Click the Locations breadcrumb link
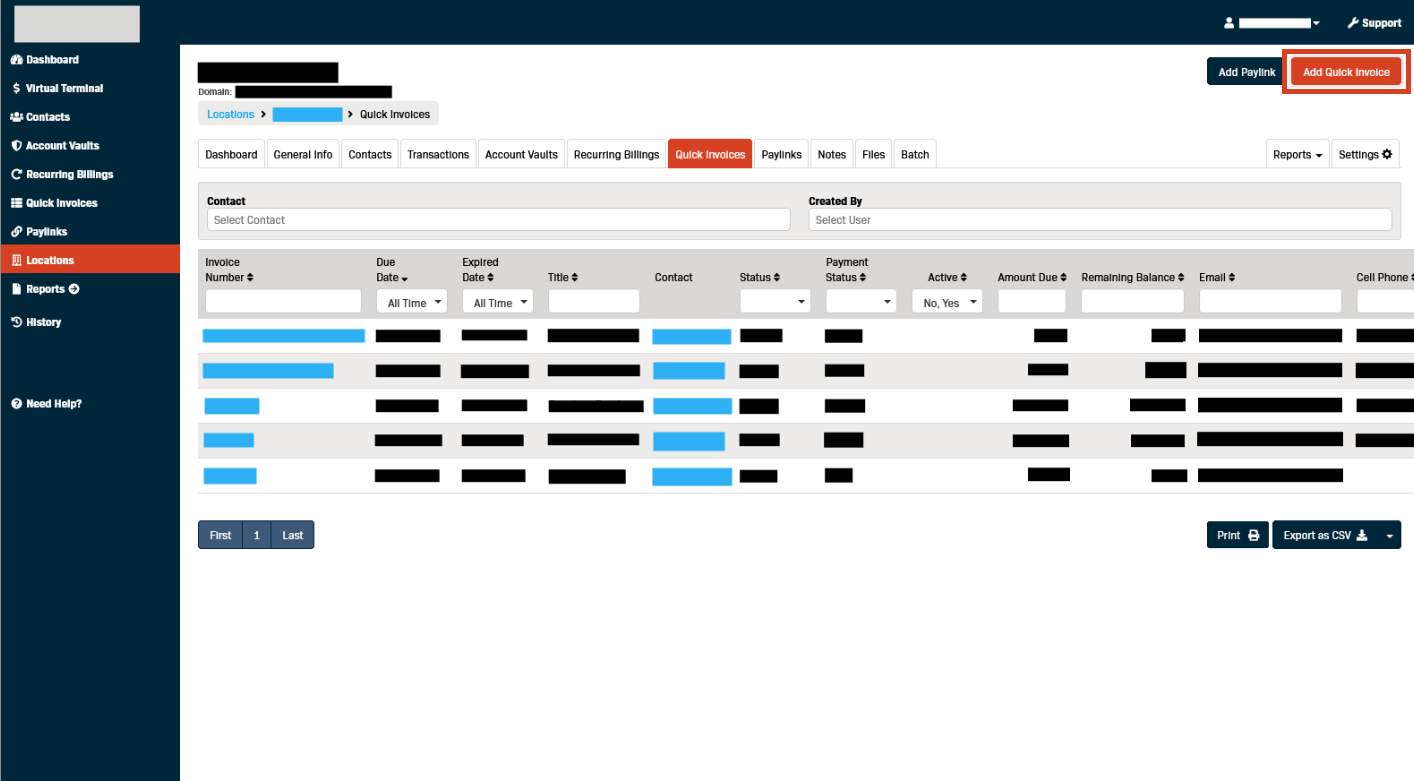The image size is (1414, 781). click(x=230, y=115)
